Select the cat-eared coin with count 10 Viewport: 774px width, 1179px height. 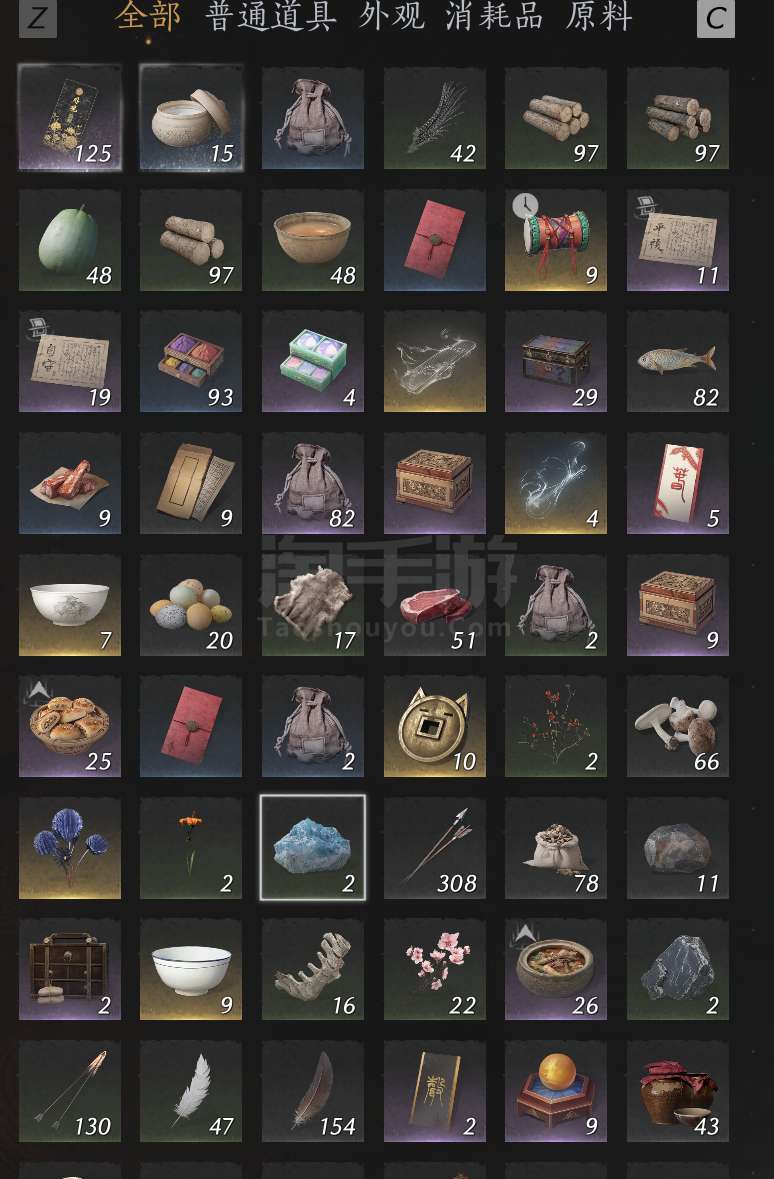[434, 726]
